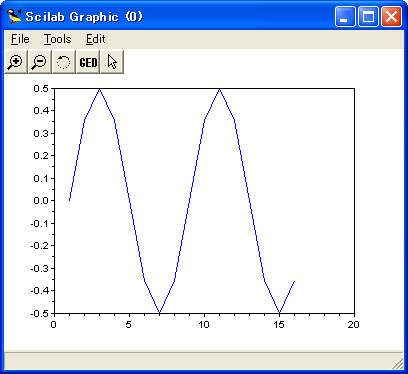Click the Scilab bird icon in title bar
This screenshot has width=408, height=374.
pyautogui.click(x=14, y=16)
